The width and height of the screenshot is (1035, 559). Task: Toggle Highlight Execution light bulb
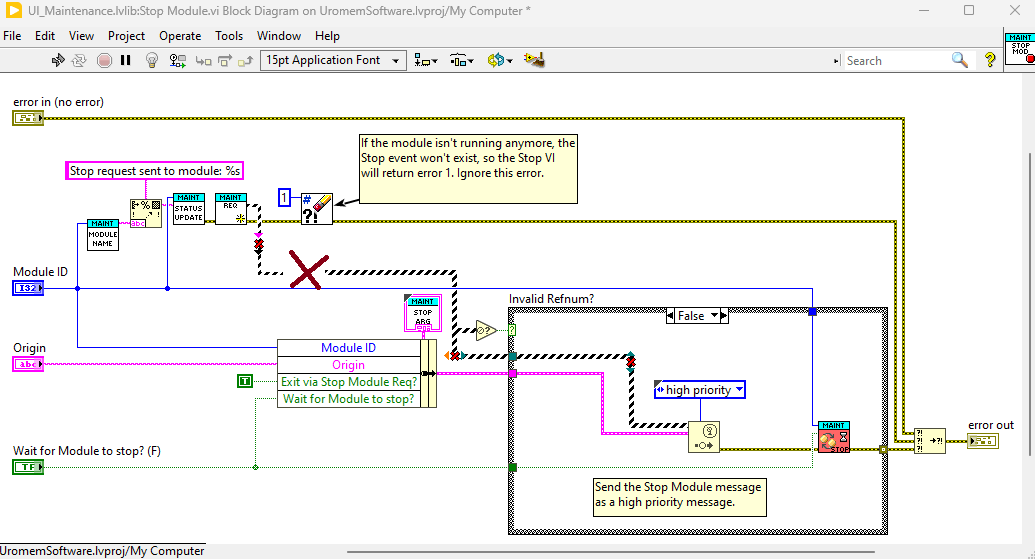tap(152, 60)
